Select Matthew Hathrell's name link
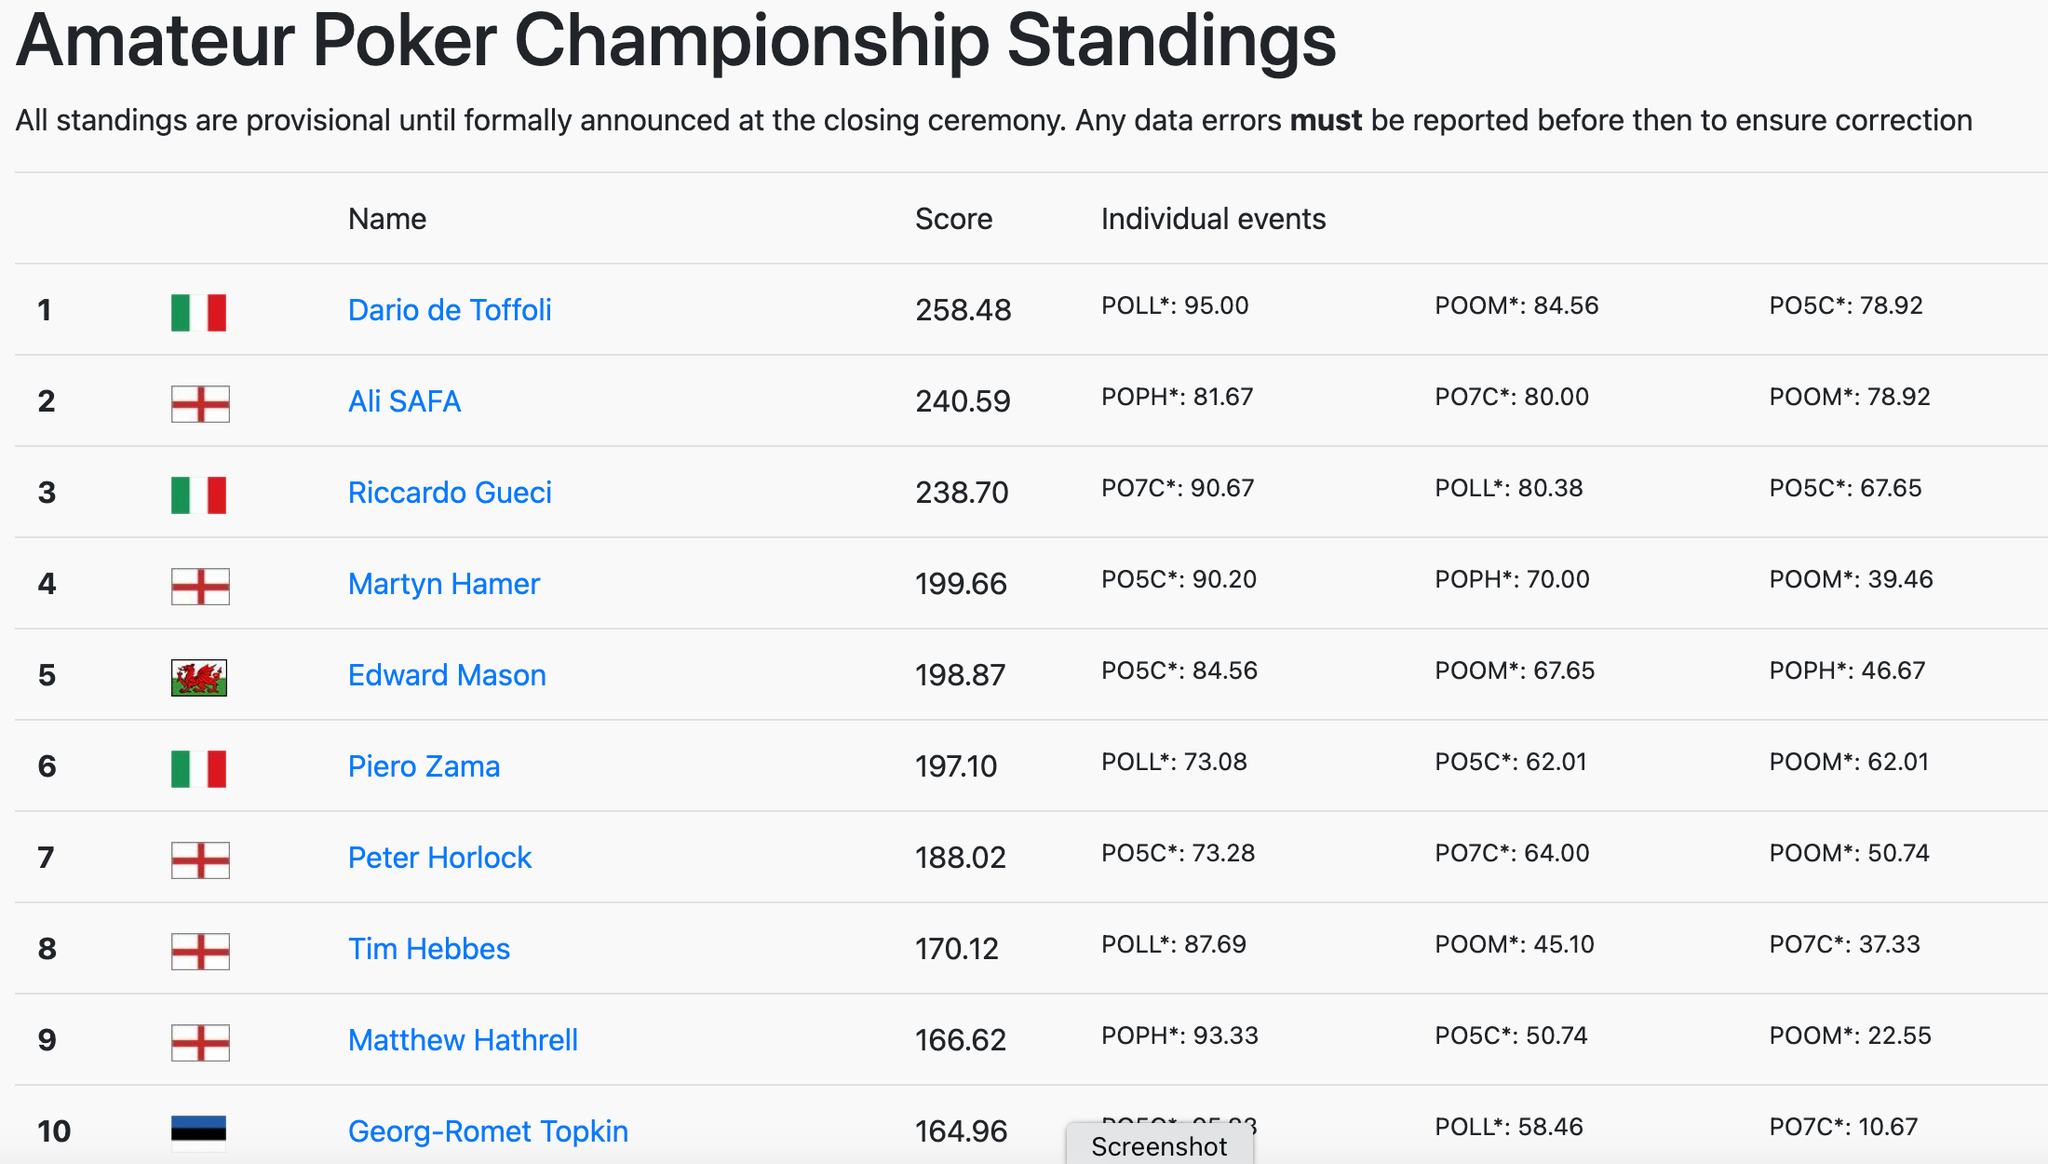 click(x=463, y=1040)
